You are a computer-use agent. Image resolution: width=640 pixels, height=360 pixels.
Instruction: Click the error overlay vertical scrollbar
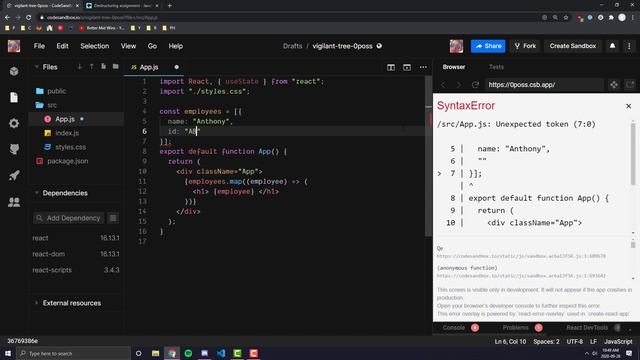click(633, 153)
